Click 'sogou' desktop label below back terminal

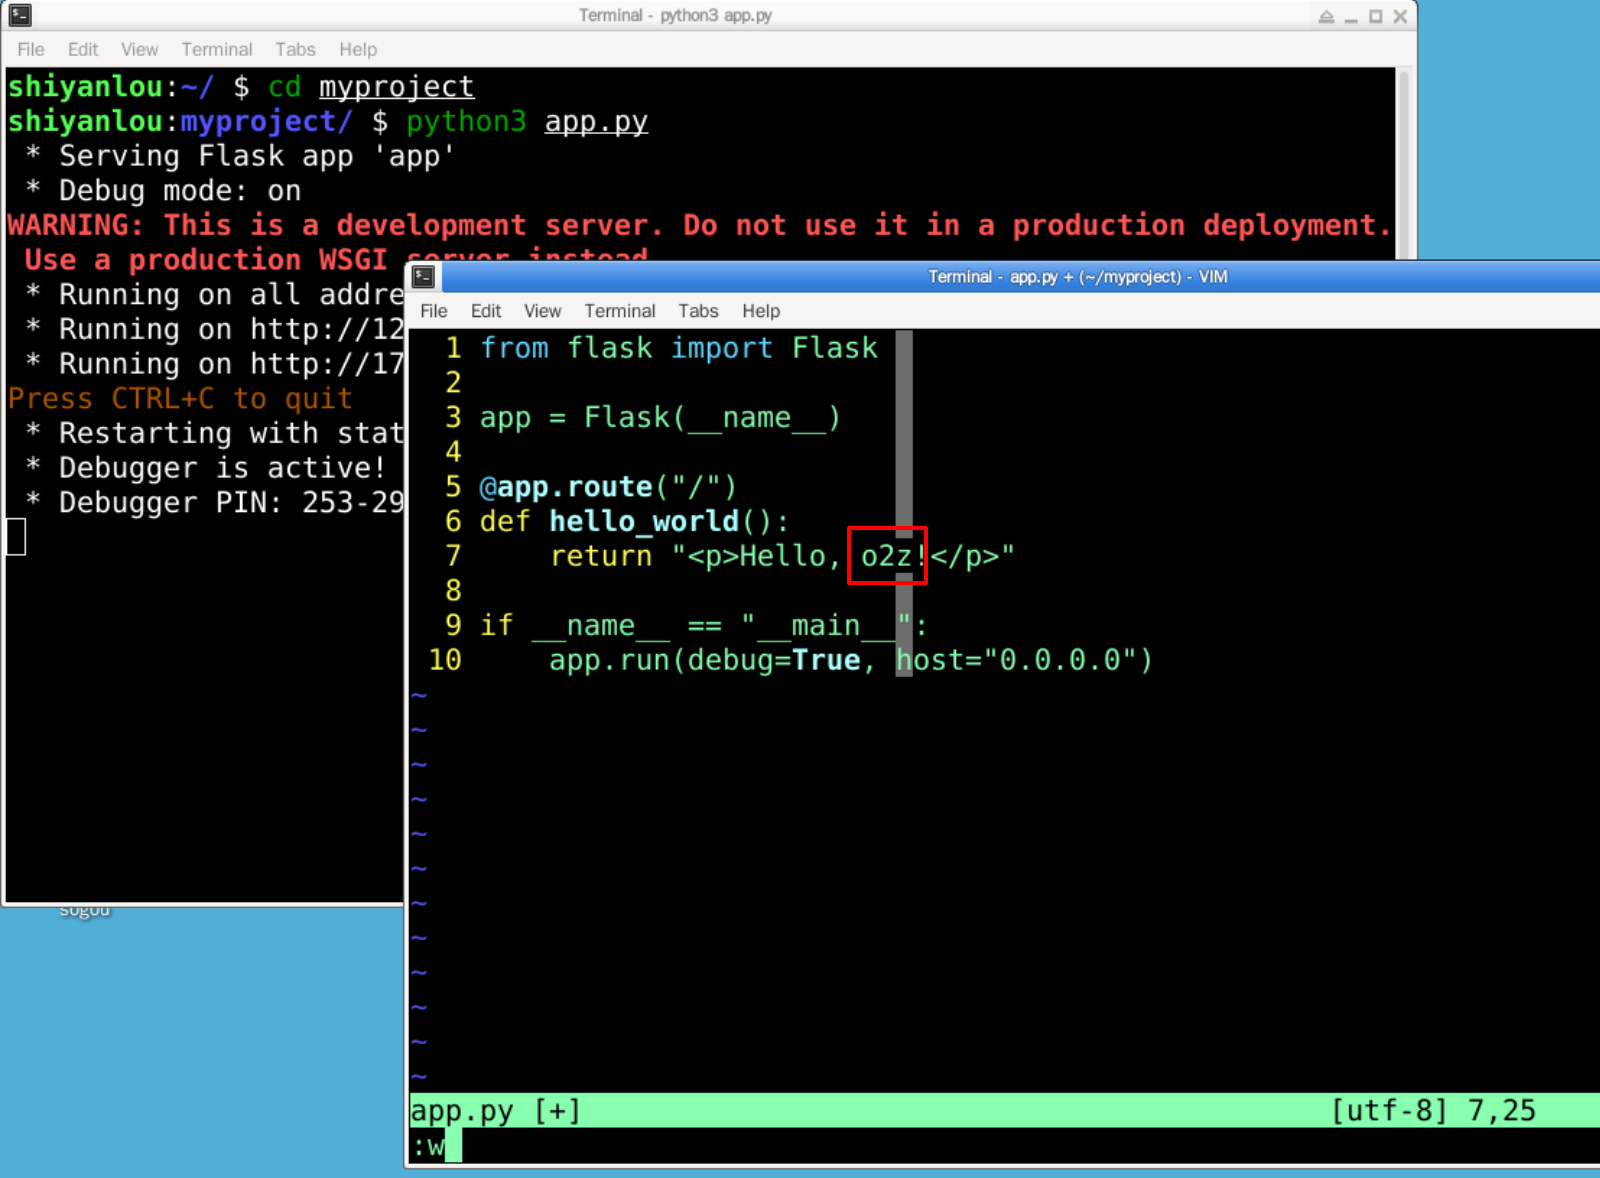click(84, 912)
